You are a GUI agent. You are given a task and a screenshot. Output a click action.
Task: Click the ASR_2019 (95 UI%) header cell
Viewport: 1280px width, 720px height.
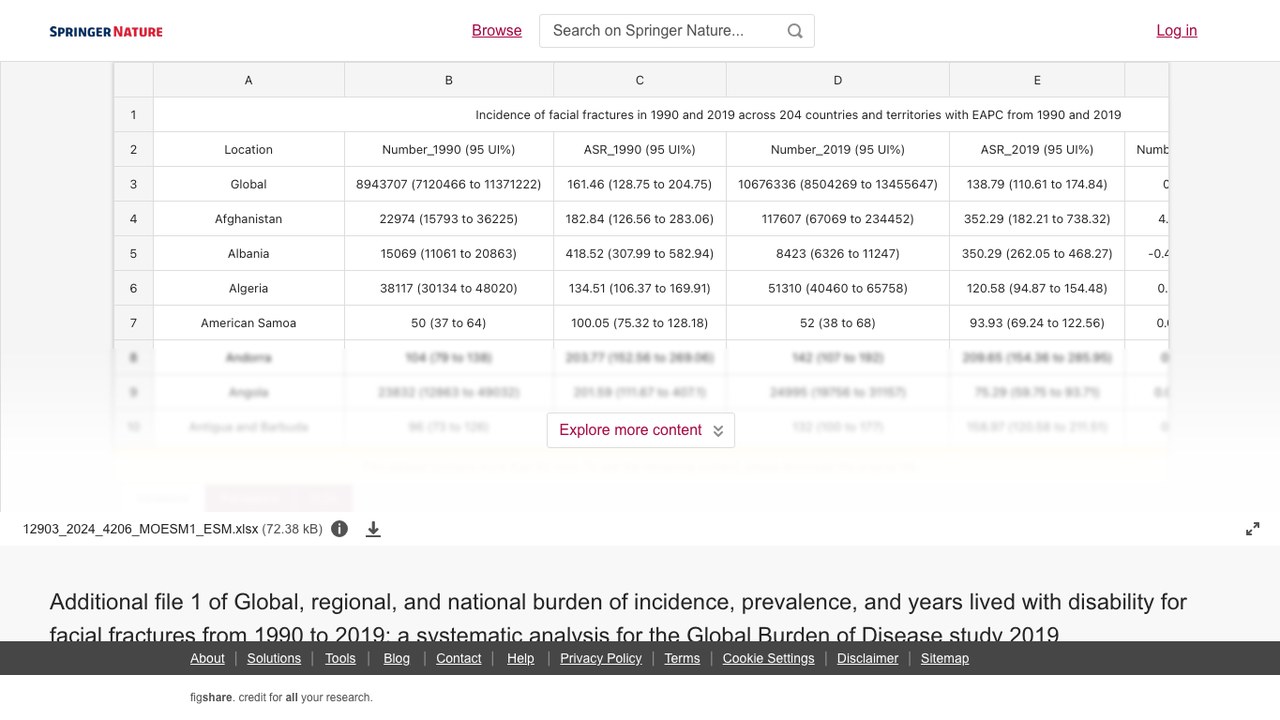(1037, 149)
